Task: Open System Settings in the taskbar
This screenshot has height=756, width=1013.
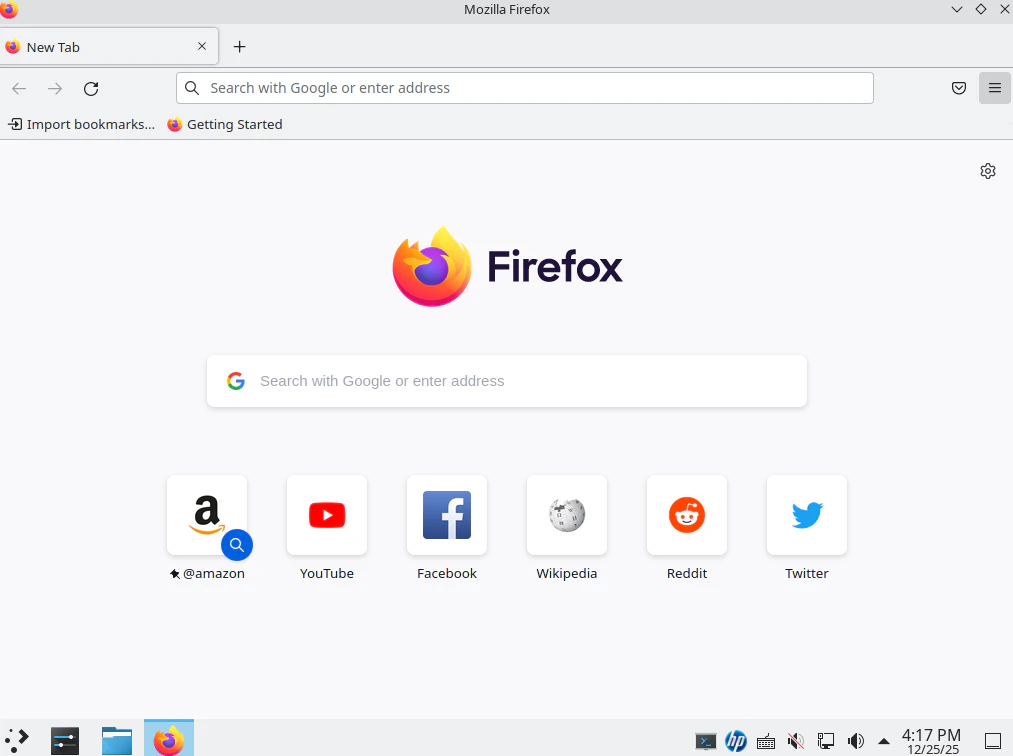Action: click(65, 739)
